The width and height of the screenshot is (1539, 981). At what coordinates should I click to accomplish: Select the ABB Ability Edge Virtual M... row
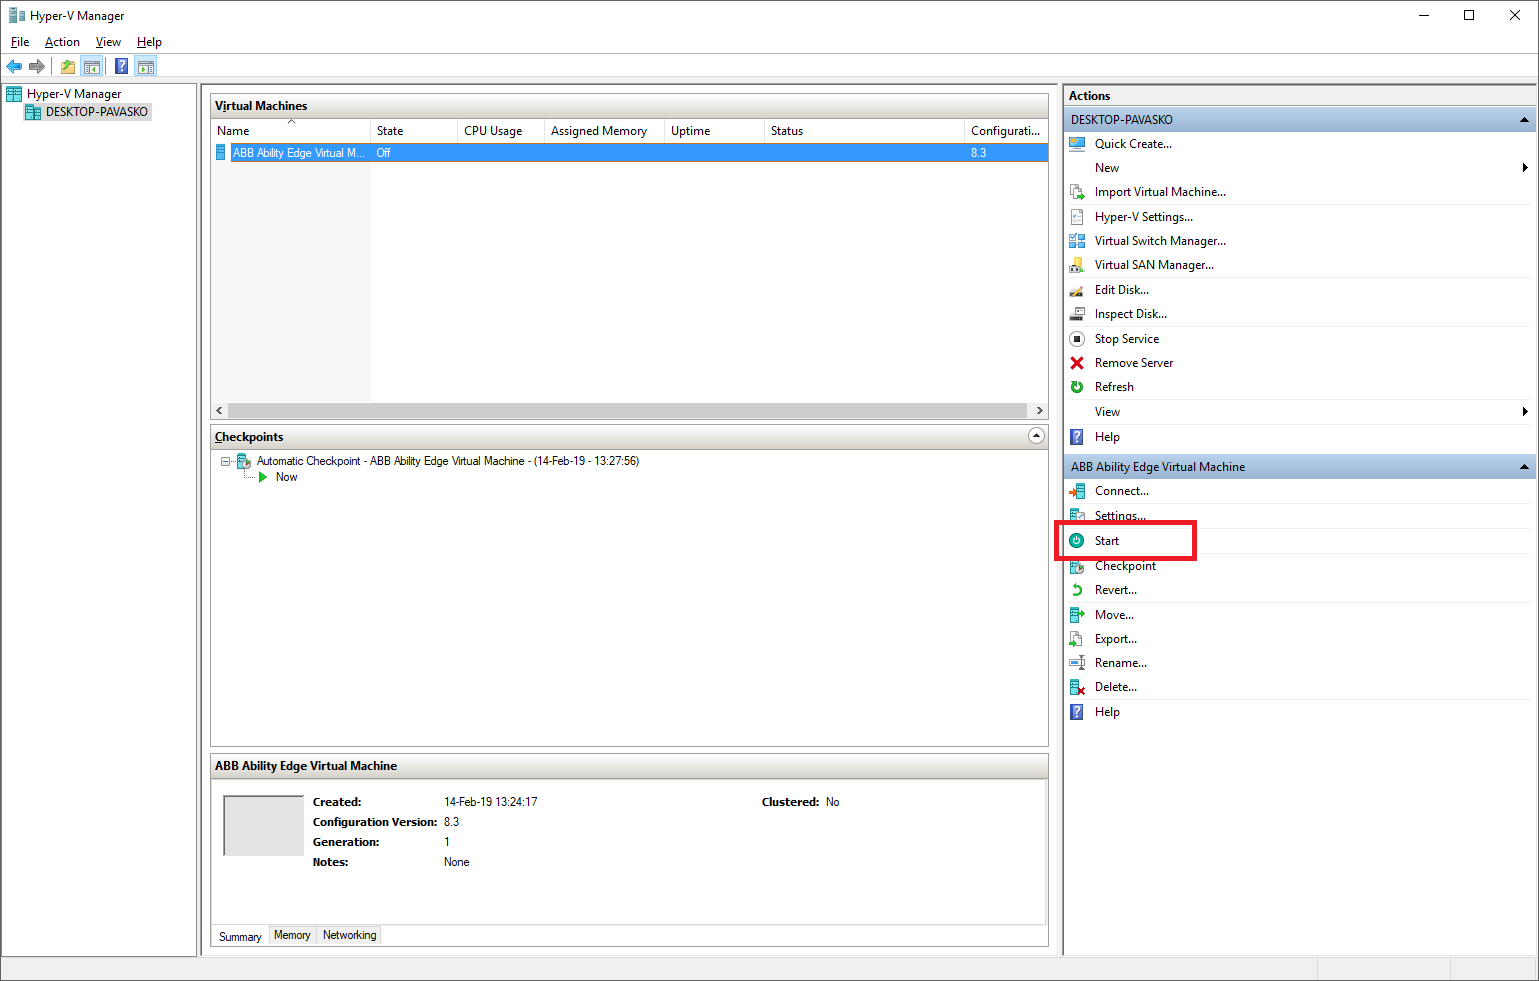[x=629, y=153]
